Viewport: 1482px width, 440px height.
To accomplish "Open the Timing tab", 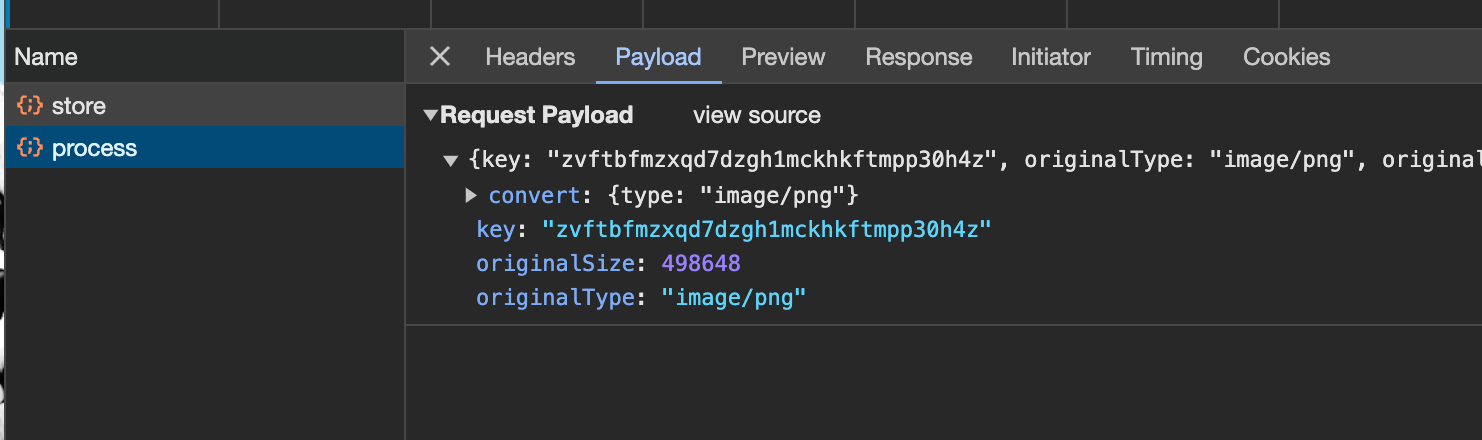I will tap(1166, 57).
